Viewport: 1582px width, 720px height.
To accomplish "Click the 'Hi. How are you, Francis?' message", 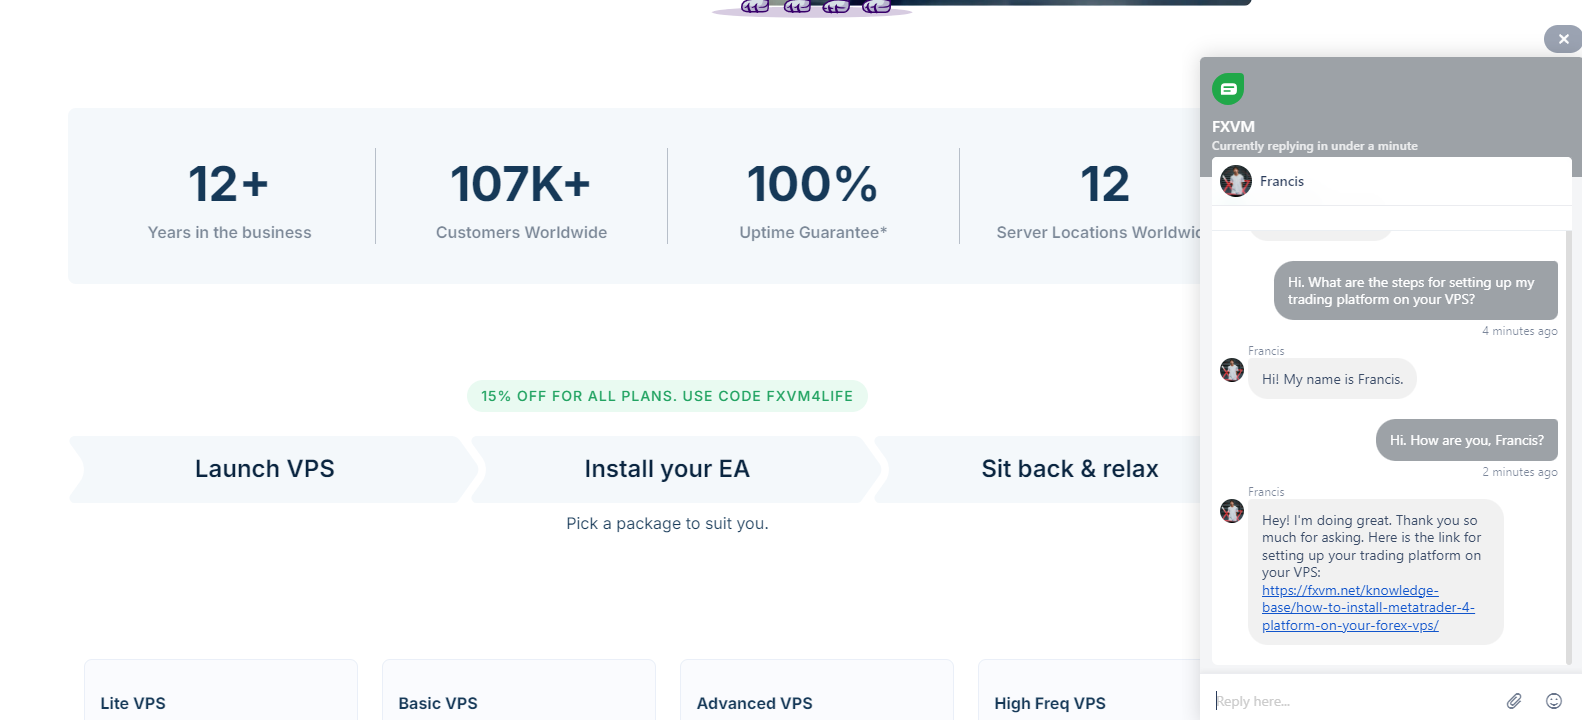I will (1467, 440).
